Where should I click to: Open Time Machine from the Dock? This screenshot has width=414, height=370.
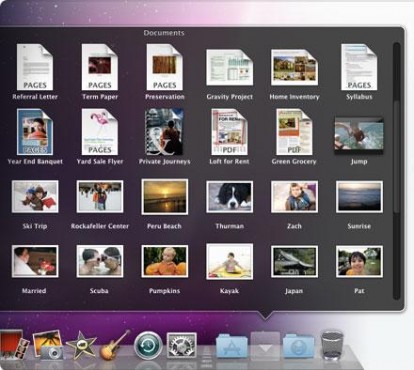[x=148, y=346]
